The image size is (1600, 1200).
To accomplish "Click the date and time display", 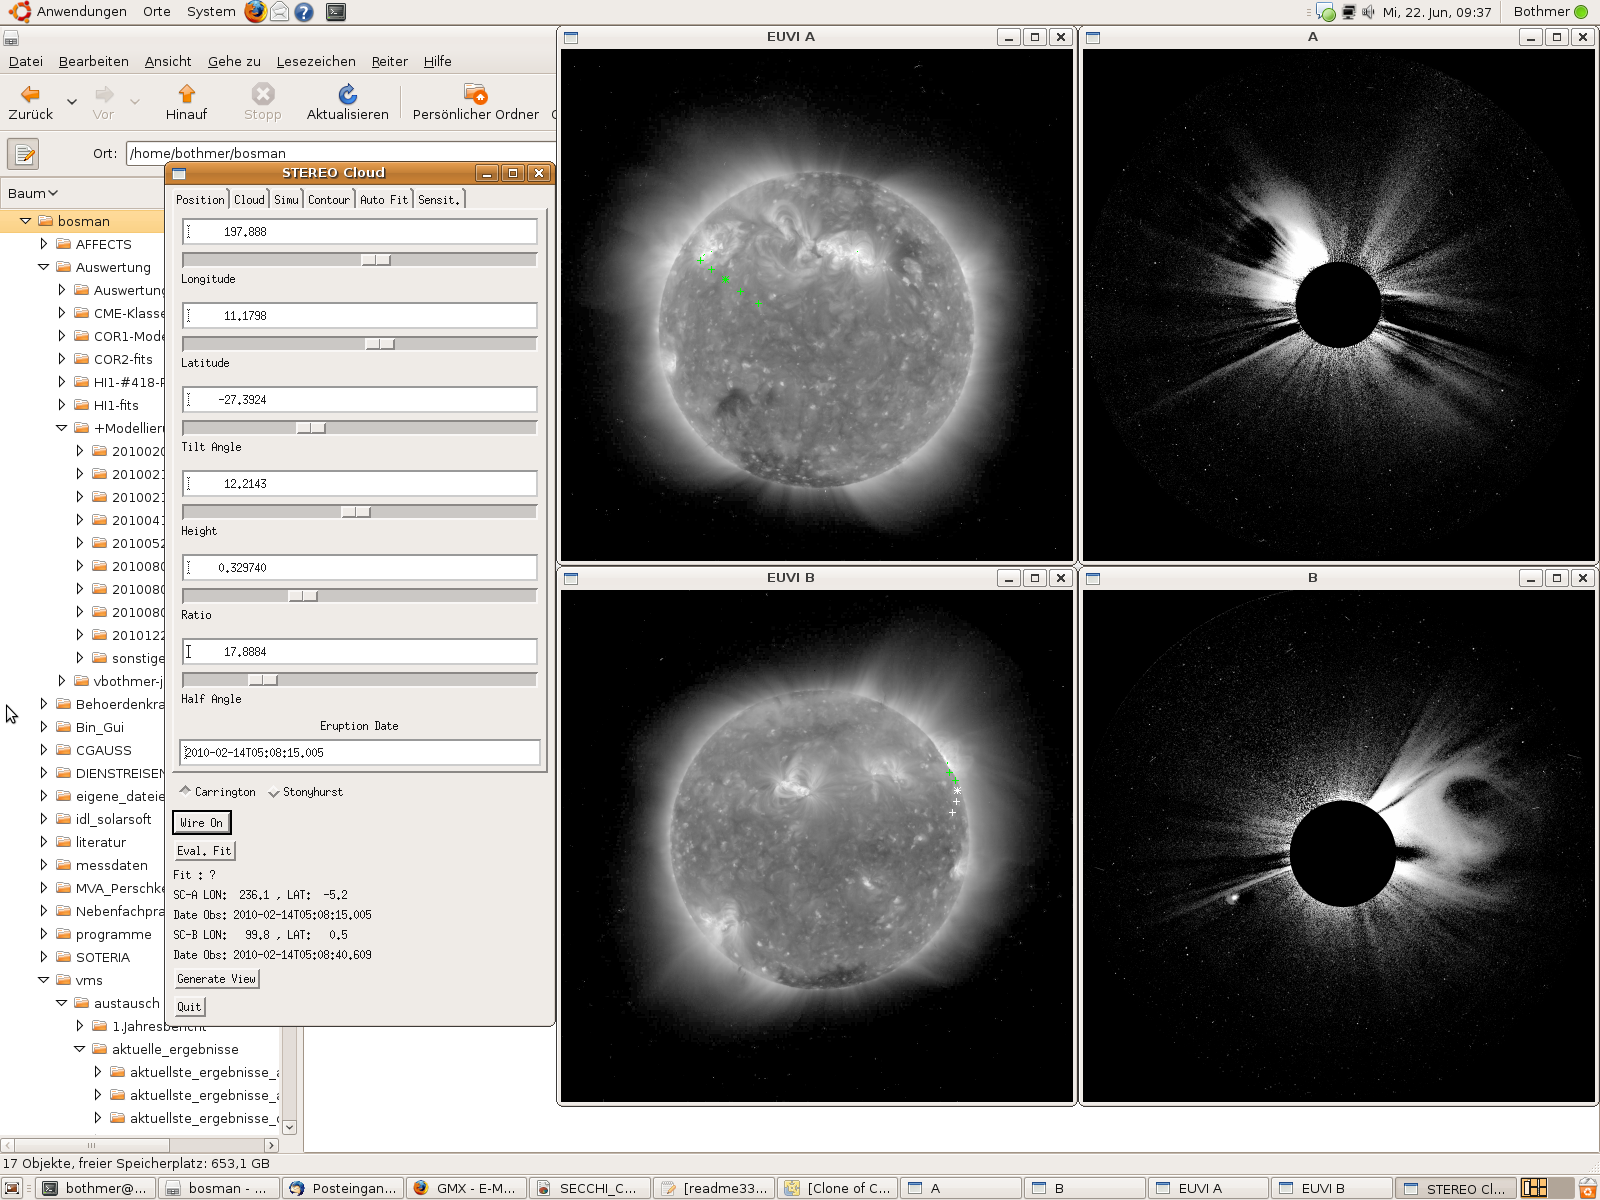I will [x=1437, y=12].
